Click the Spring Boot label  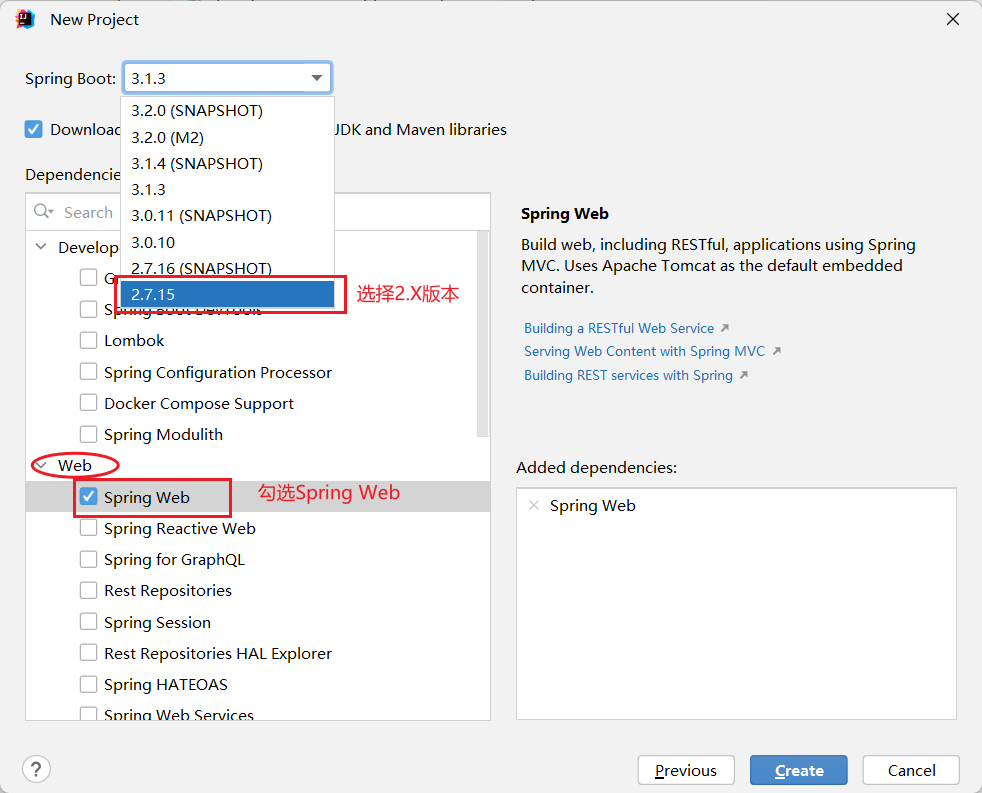[70, 79]
